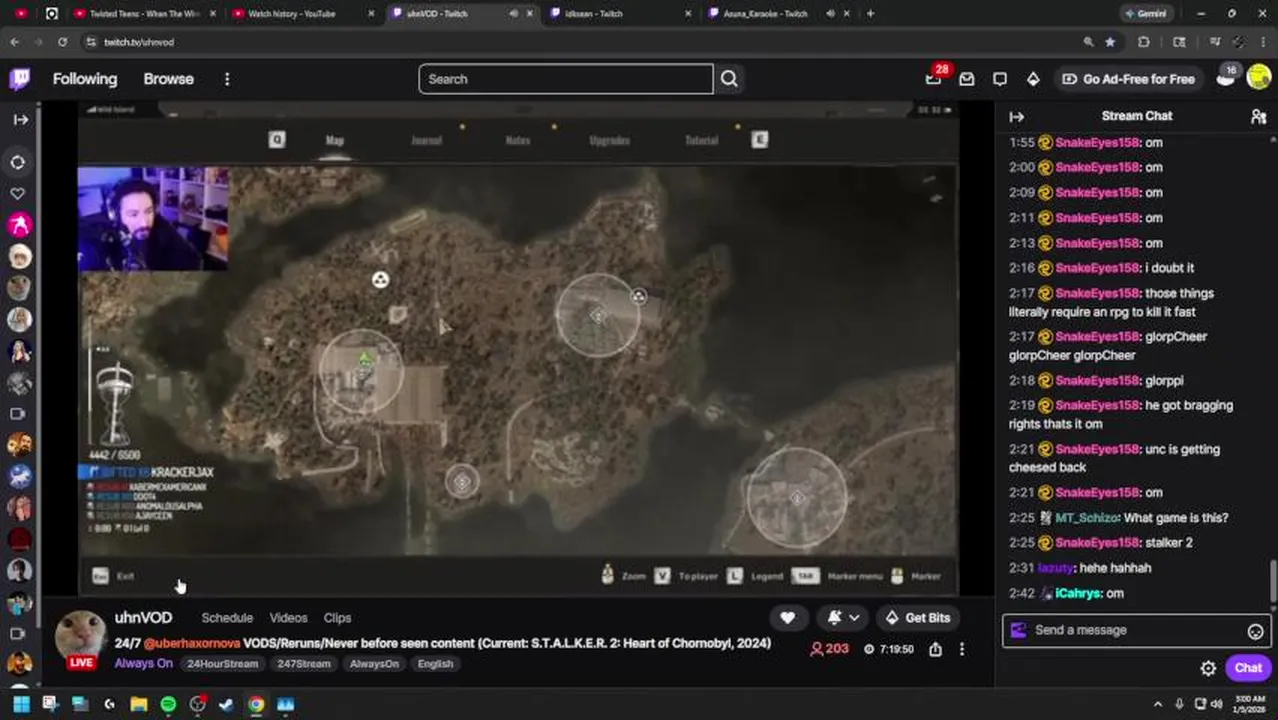
Task: Click the Bits icon in message box
Action: [1018, 630]
